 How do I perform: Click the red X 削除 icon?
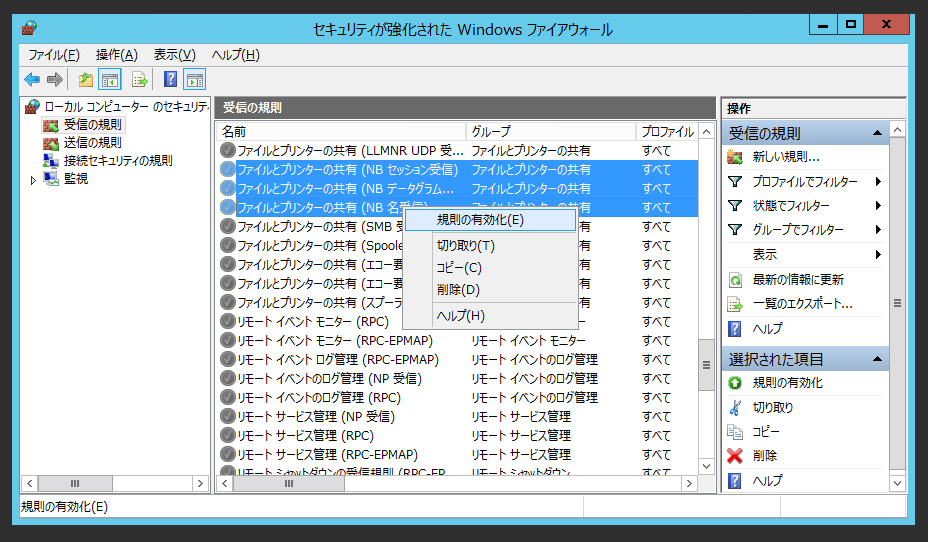735,456
